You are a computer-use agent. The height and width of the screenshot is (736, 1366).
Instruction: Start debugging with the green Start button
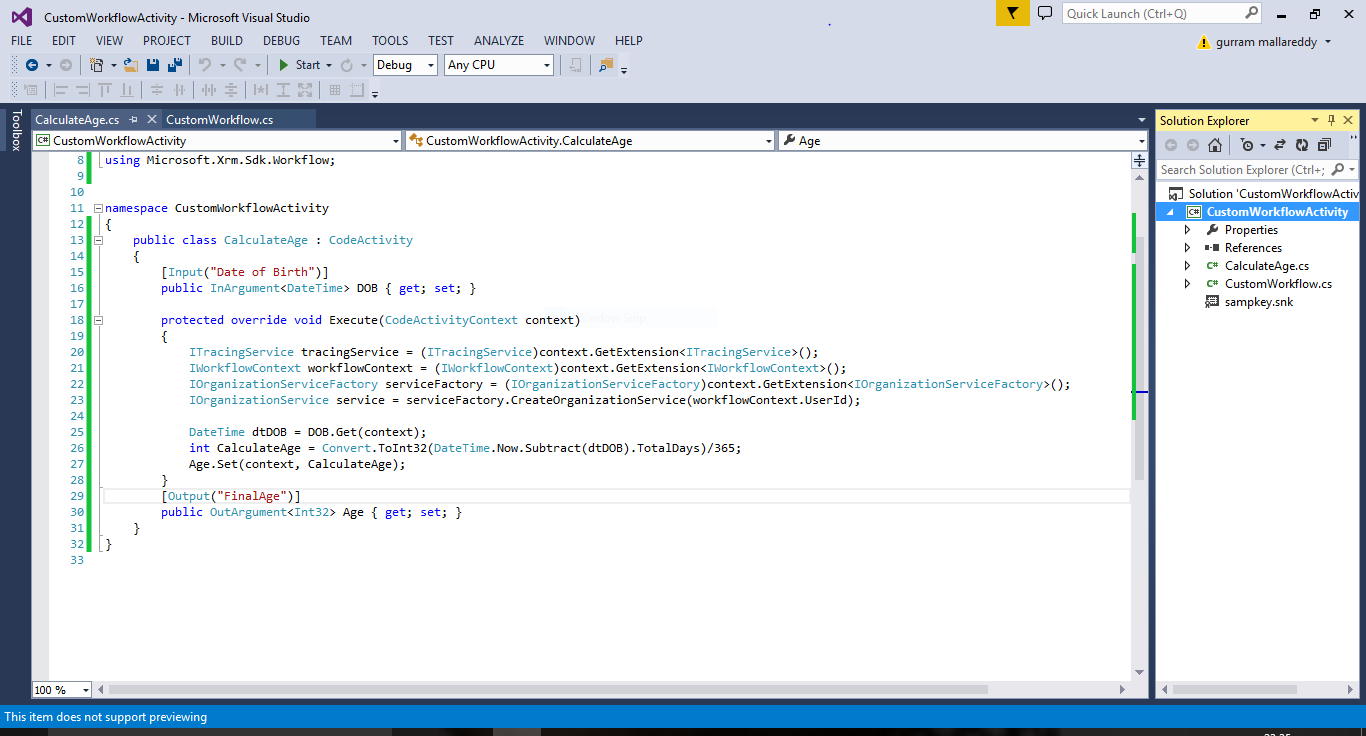[x=299, y=65]
